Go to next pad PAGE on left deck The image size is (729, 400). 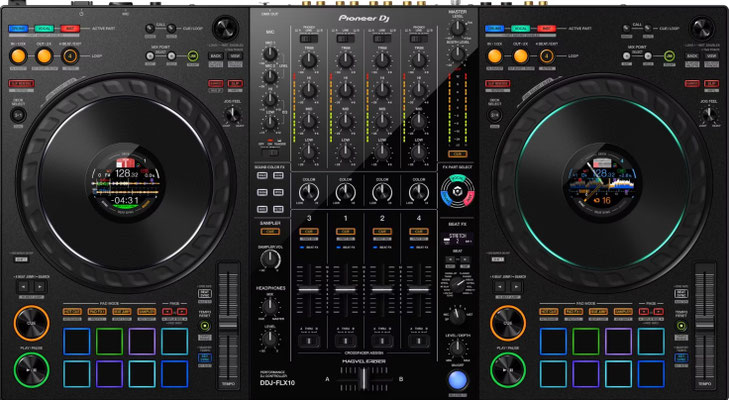point(182,312)
